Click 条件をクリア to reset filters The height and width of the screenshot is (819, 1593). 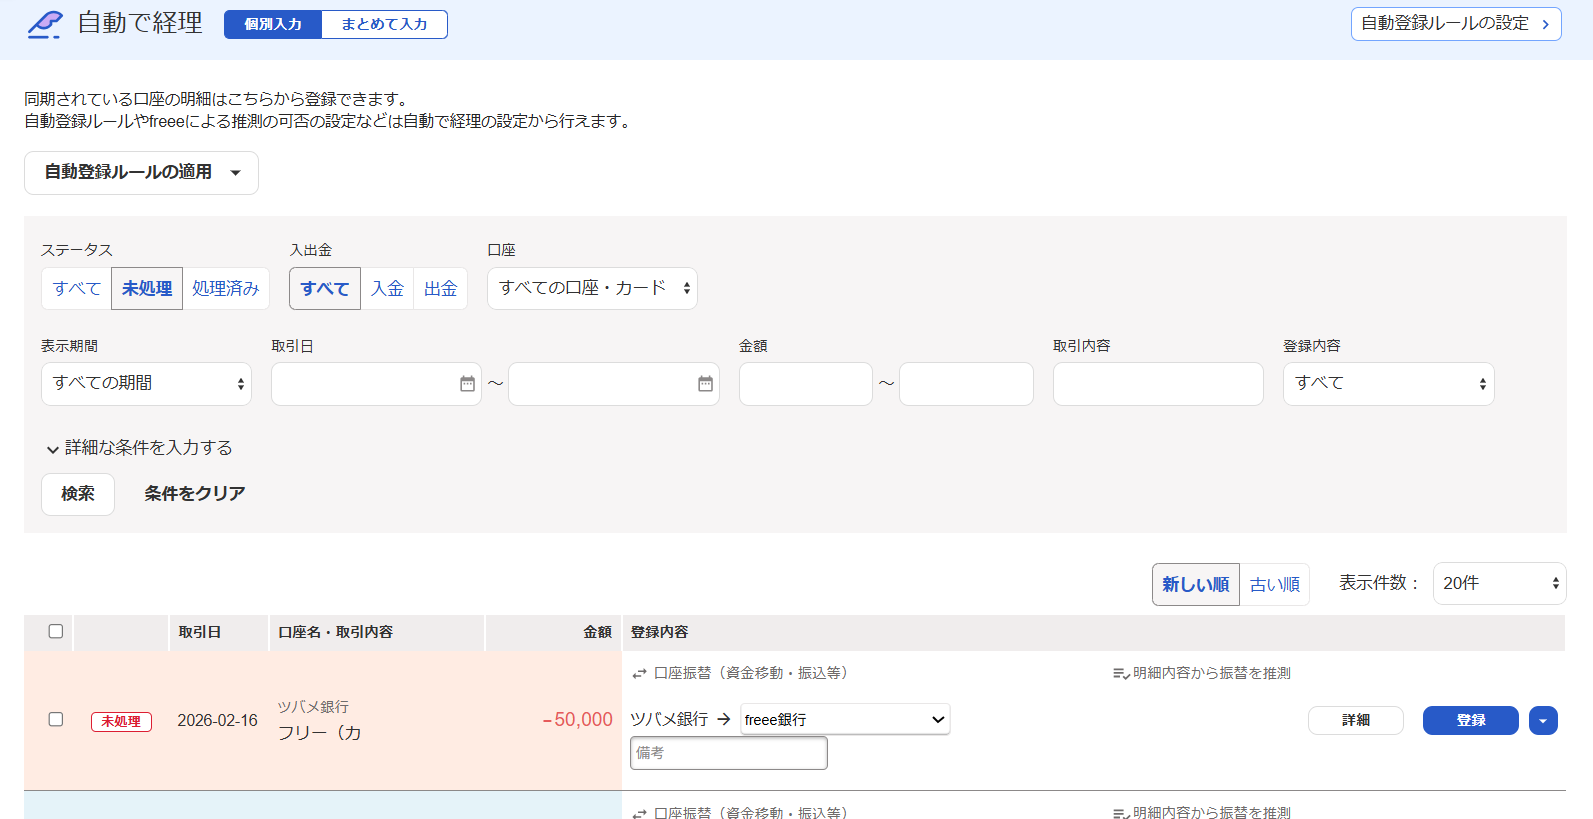coord(195,494)
